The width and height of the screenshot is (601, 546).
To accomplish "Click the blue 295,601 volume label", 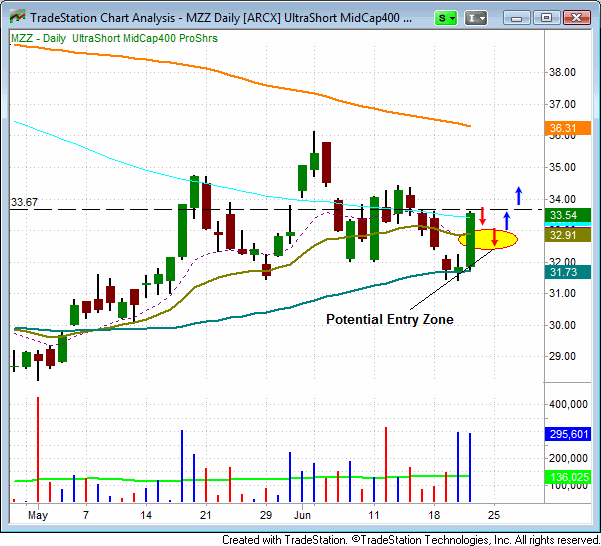I will (x=569, y=434).
